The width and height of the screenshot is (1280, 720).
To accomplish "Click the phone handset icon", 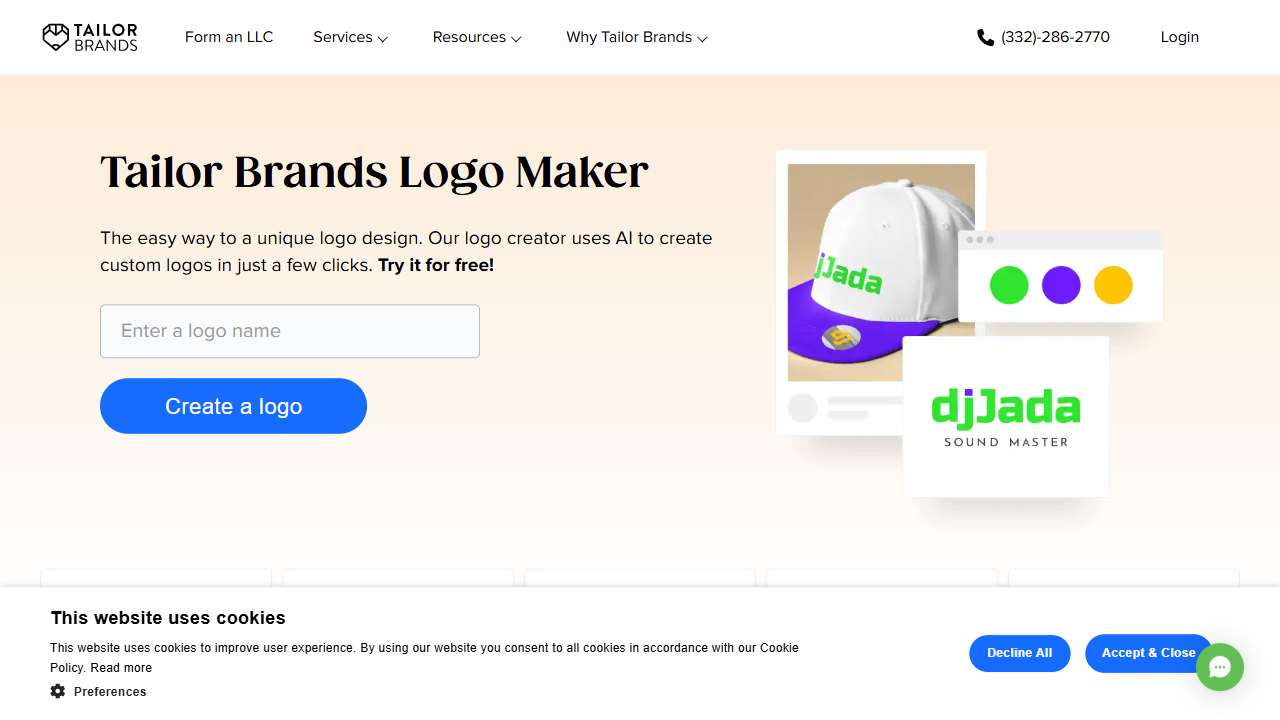I will click(x=985, y=37).
